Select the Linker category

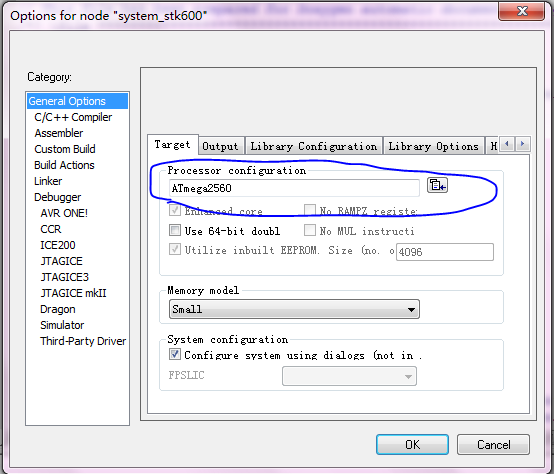(48, 181)
